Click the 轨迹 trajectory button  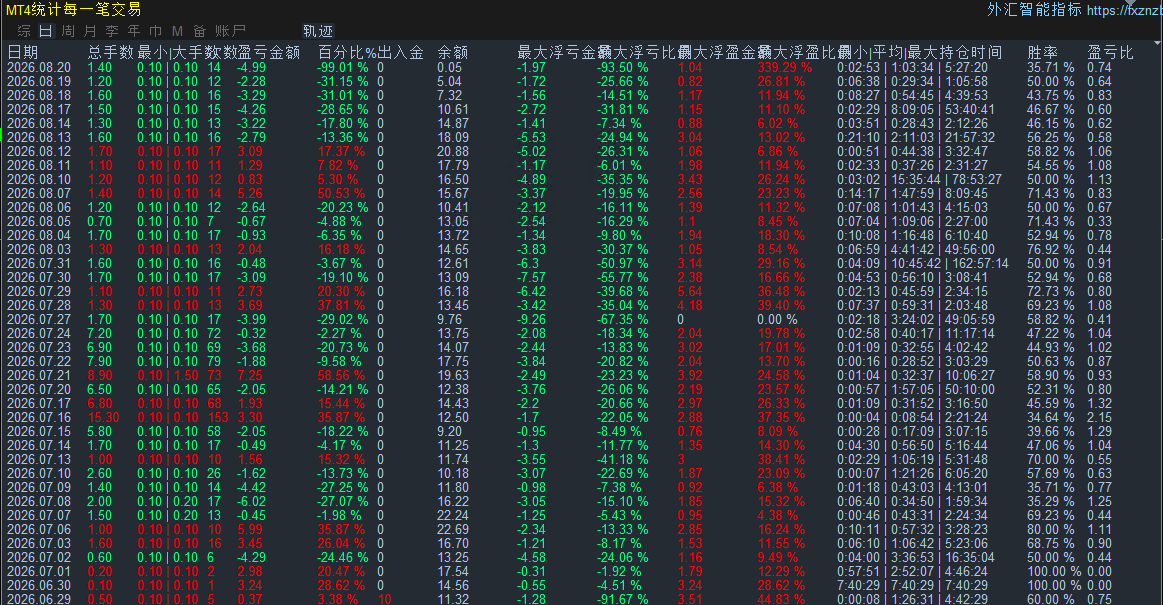click(x=318, y=31)
